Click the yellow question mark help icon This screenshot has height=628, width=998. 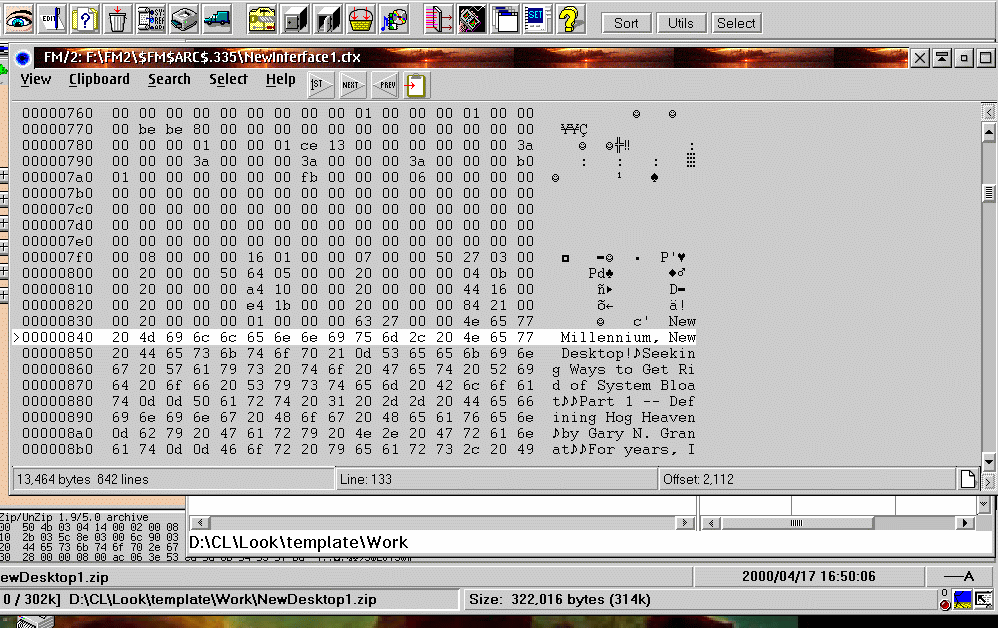569,18
